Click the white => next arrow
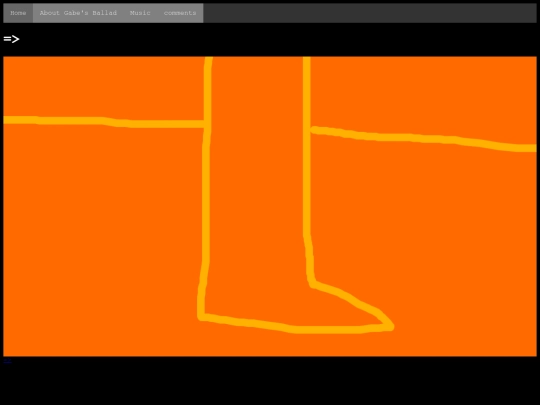The width and height of the screenshot is (540, 405). [x=11, y=39]
